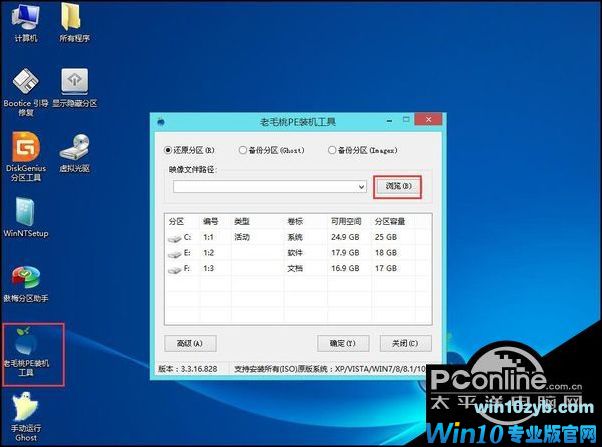This screenshot has height=447, width=602.
Task: Close the 老毛桃PE装机工具 window
Action: (x=428, y=119)
